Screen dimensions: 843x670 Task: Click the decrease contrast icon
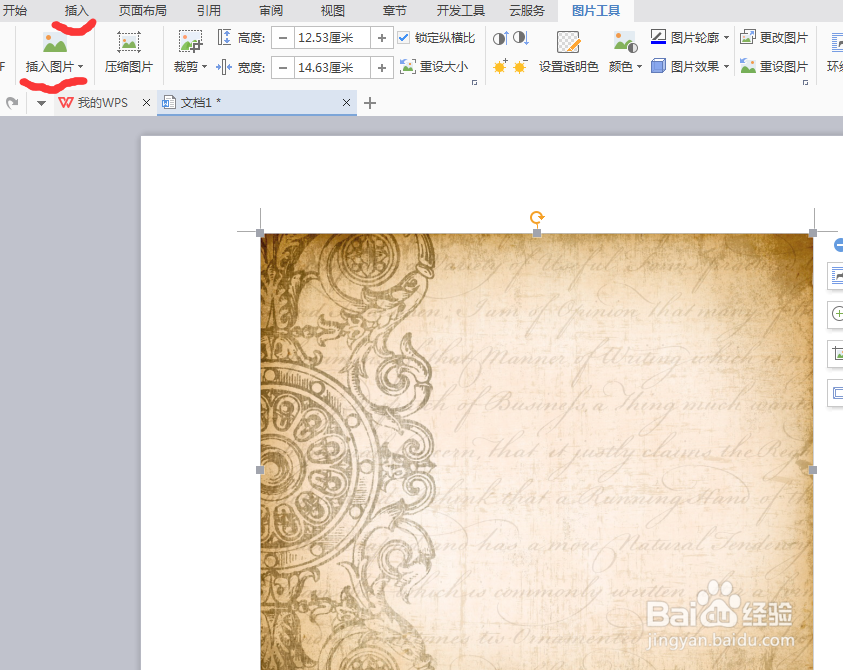point(520,38)
